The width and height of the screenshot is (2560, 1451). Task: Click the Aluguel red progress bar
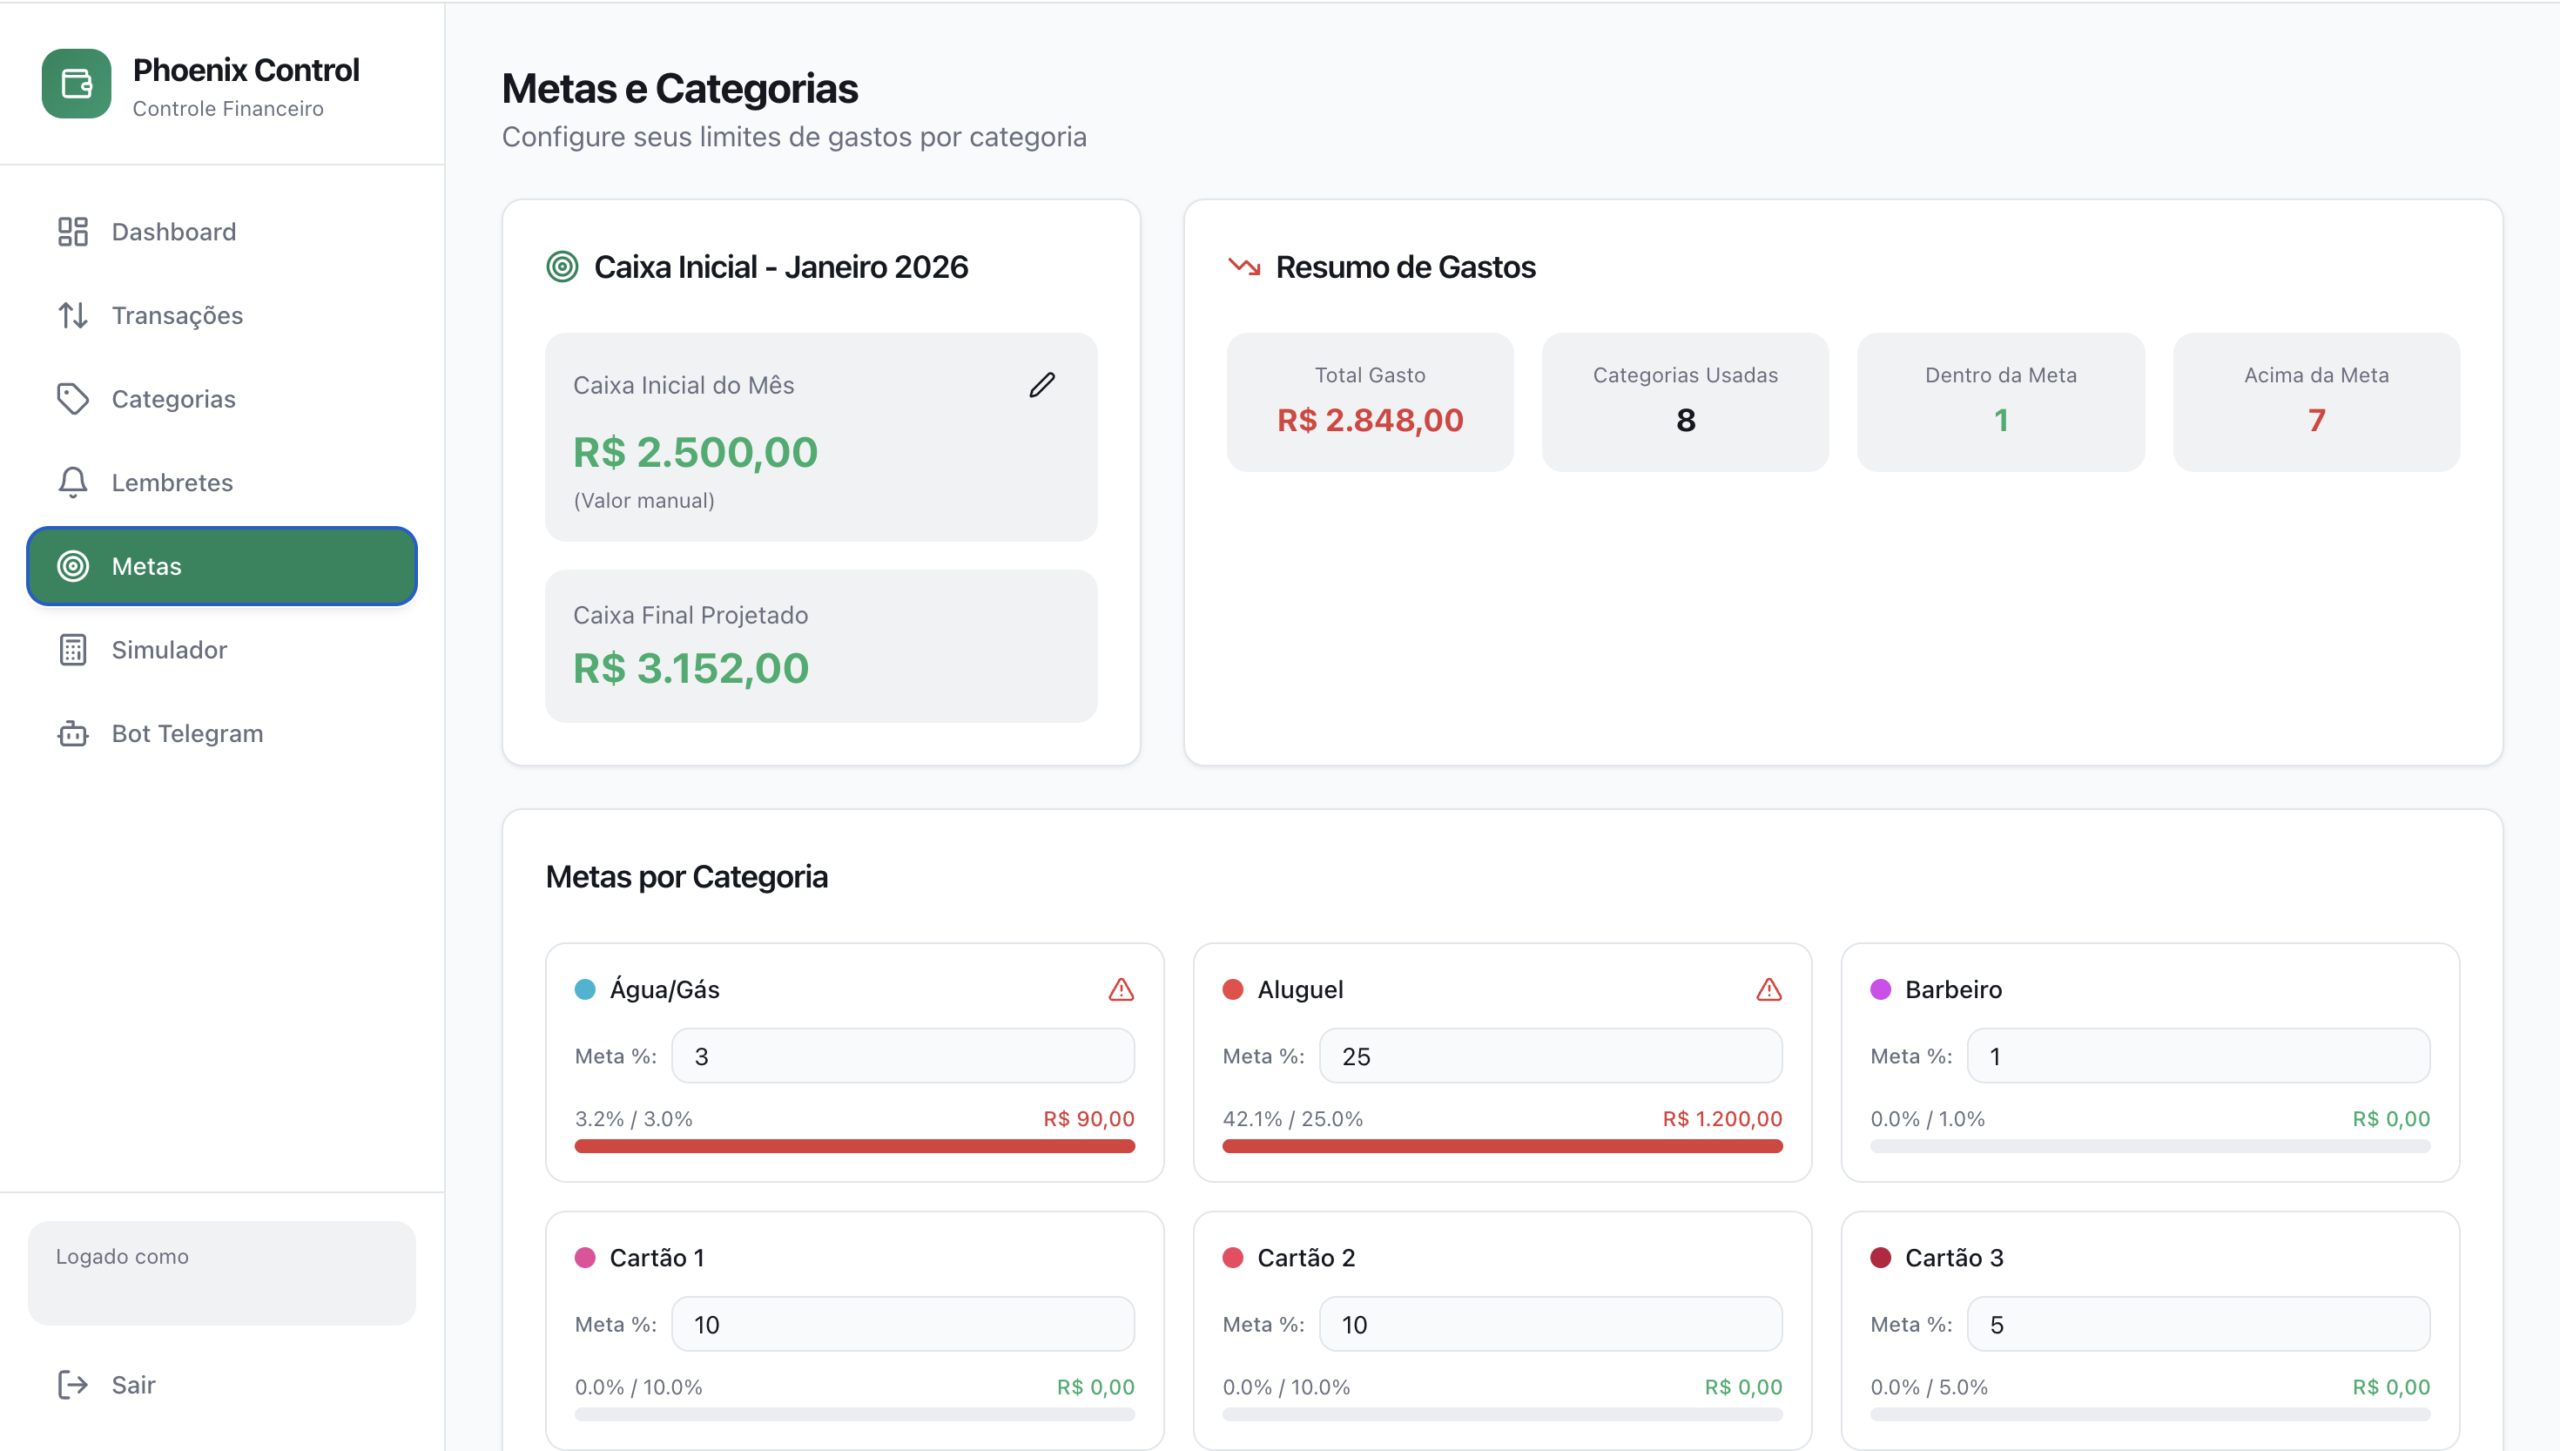[1503, 1147]
